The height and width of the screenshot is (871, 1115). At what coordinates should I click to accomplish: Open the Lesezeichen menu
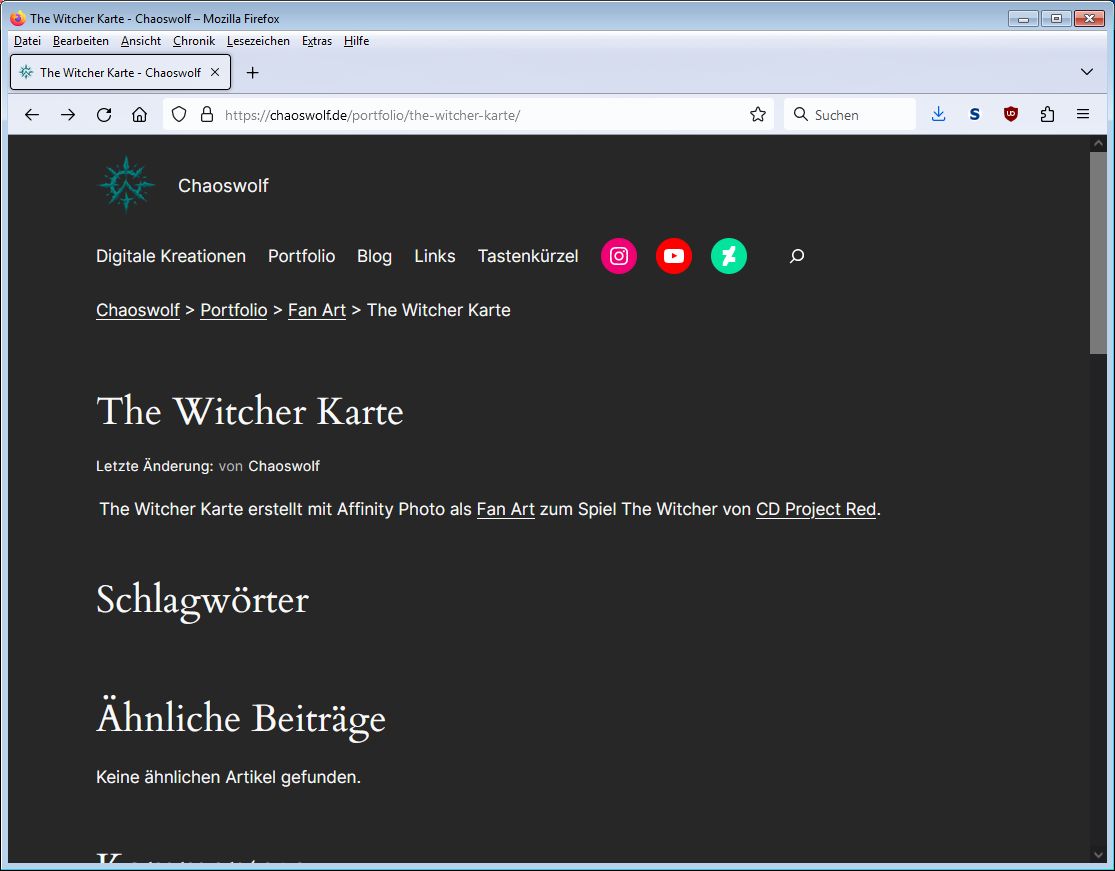point(258,41)
